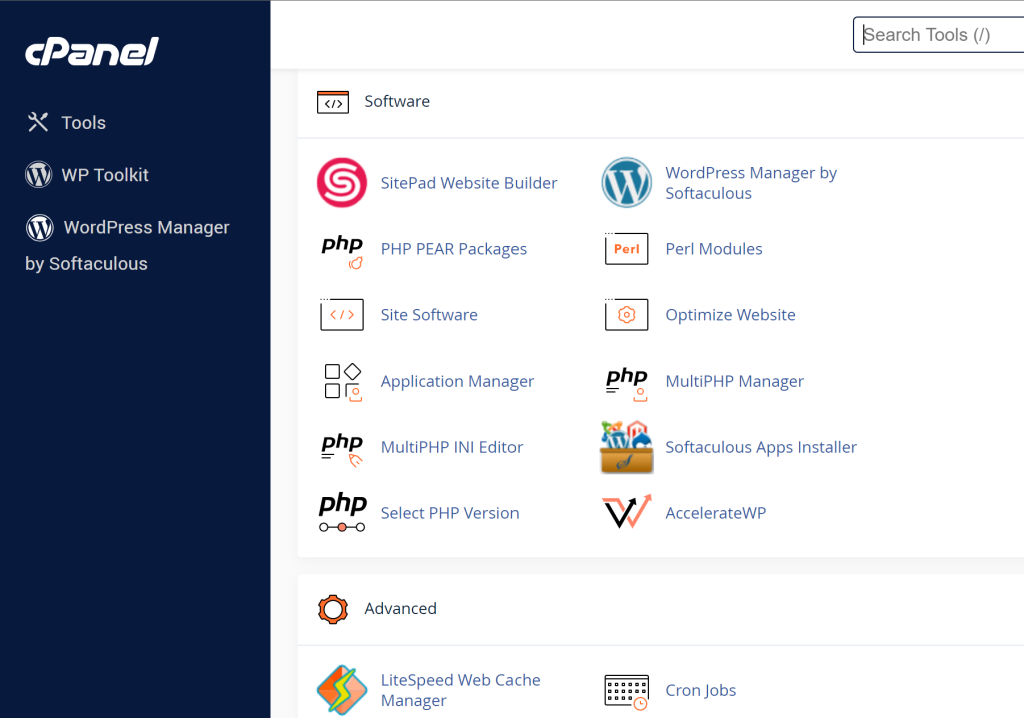The width and height of the screenshot is (1024, 718).
Task: Click the Advanced section gear icon
Action: pyautogui.click(x=333, y=610)
